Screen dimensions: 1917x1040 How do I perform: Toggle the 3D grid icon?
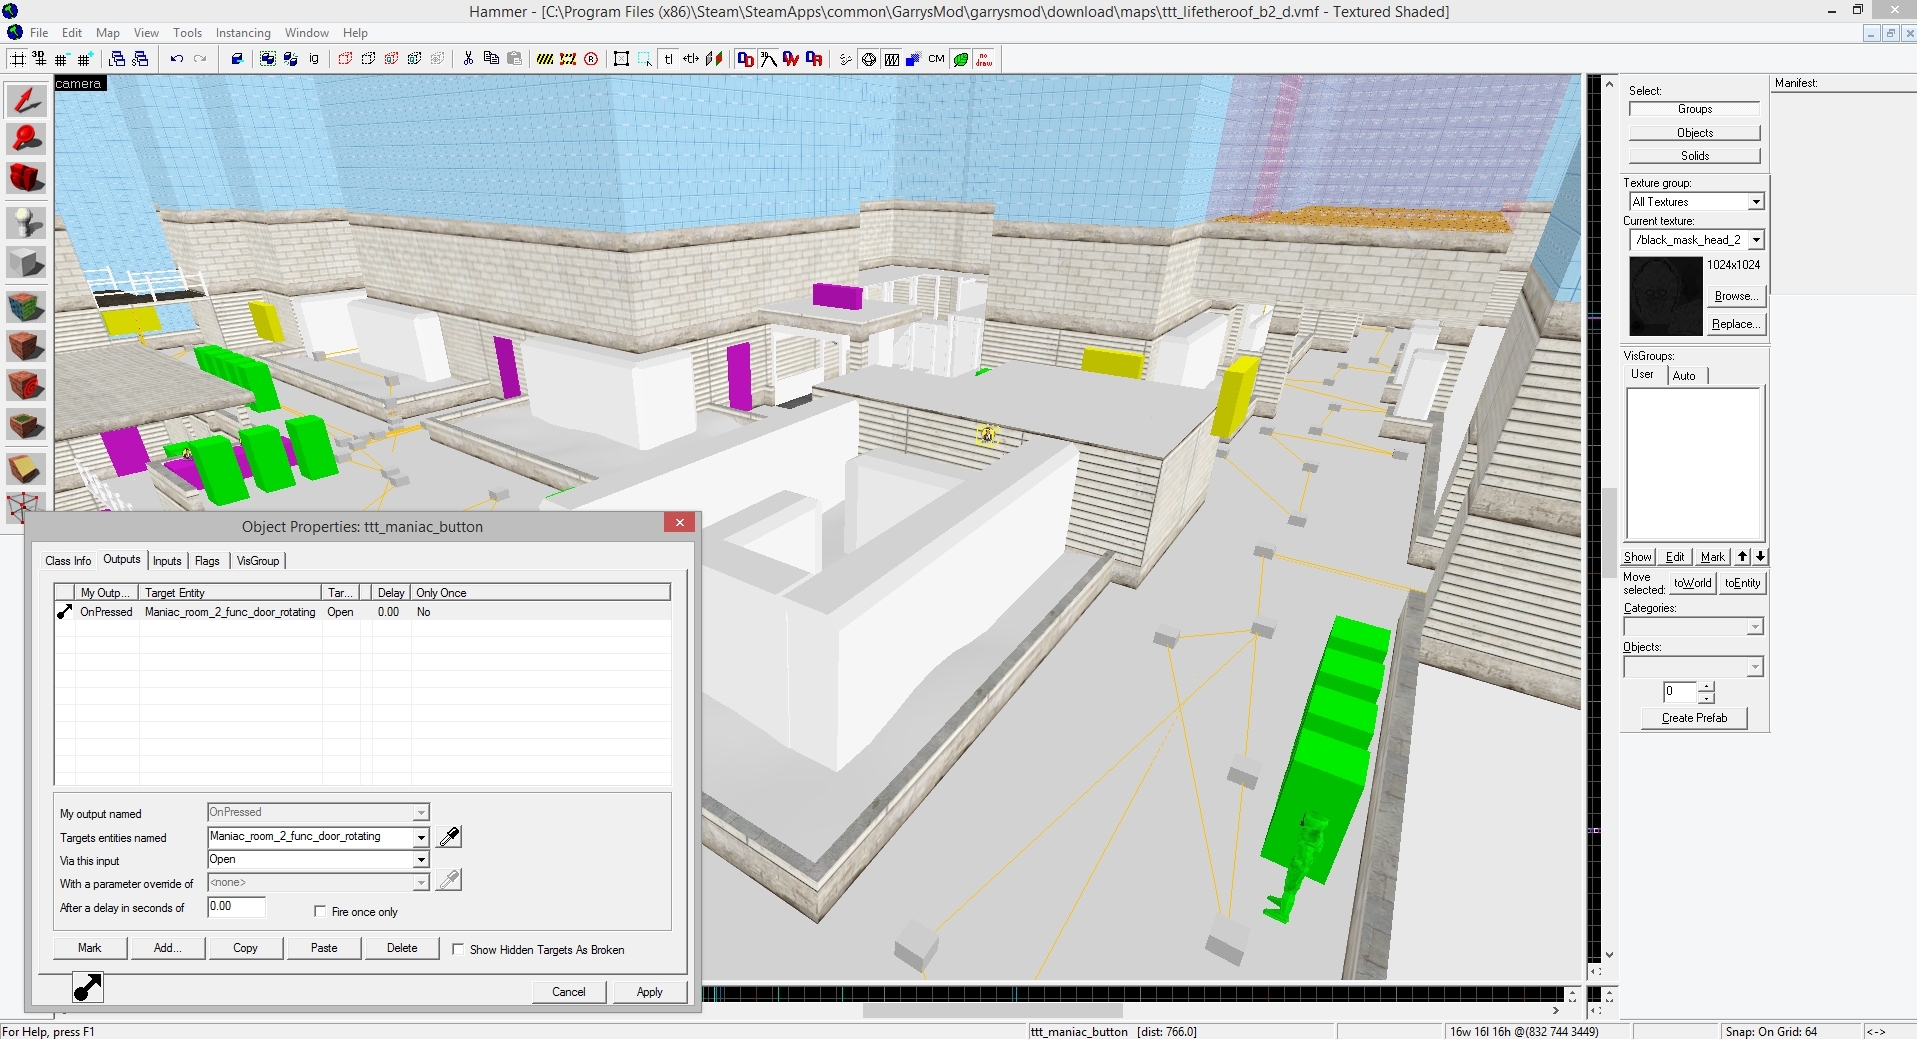tap(39, 59)
